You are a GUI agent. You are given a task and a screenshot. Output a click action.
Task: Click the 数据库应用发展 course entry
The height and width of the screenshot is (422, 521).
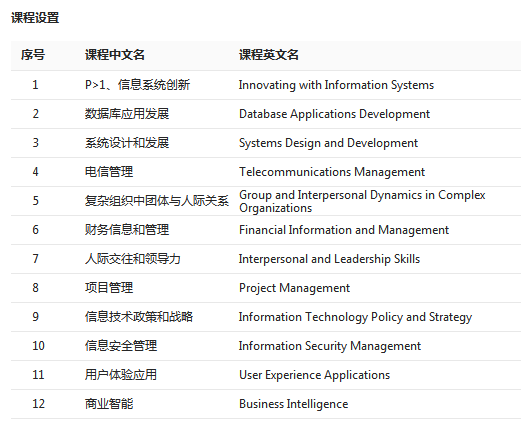(127, 114)
